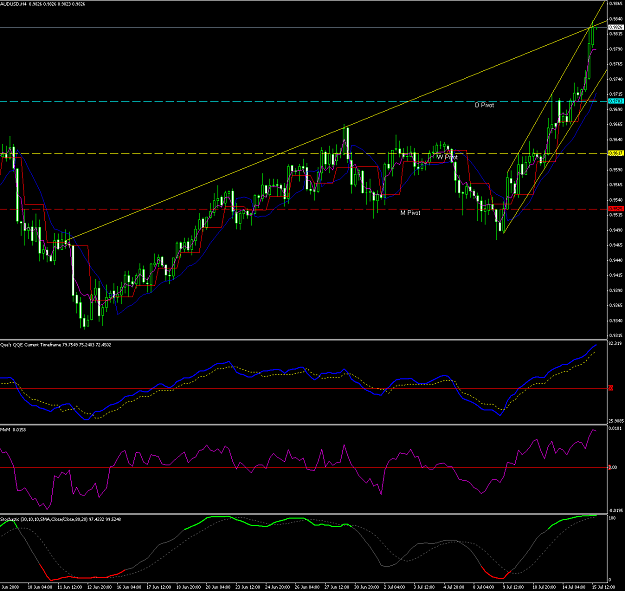Click the M Pivot label
This screenshot has width=625, height=591.
click(410, 213)
